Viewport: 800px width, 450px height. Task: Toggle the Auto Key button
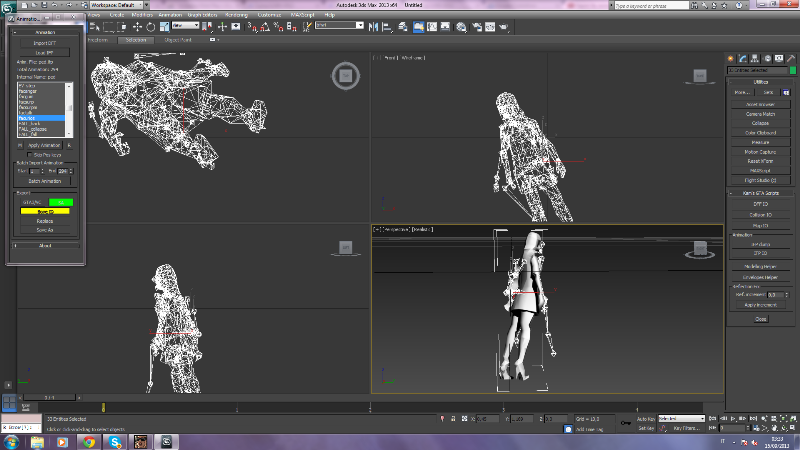click(645, 419)
